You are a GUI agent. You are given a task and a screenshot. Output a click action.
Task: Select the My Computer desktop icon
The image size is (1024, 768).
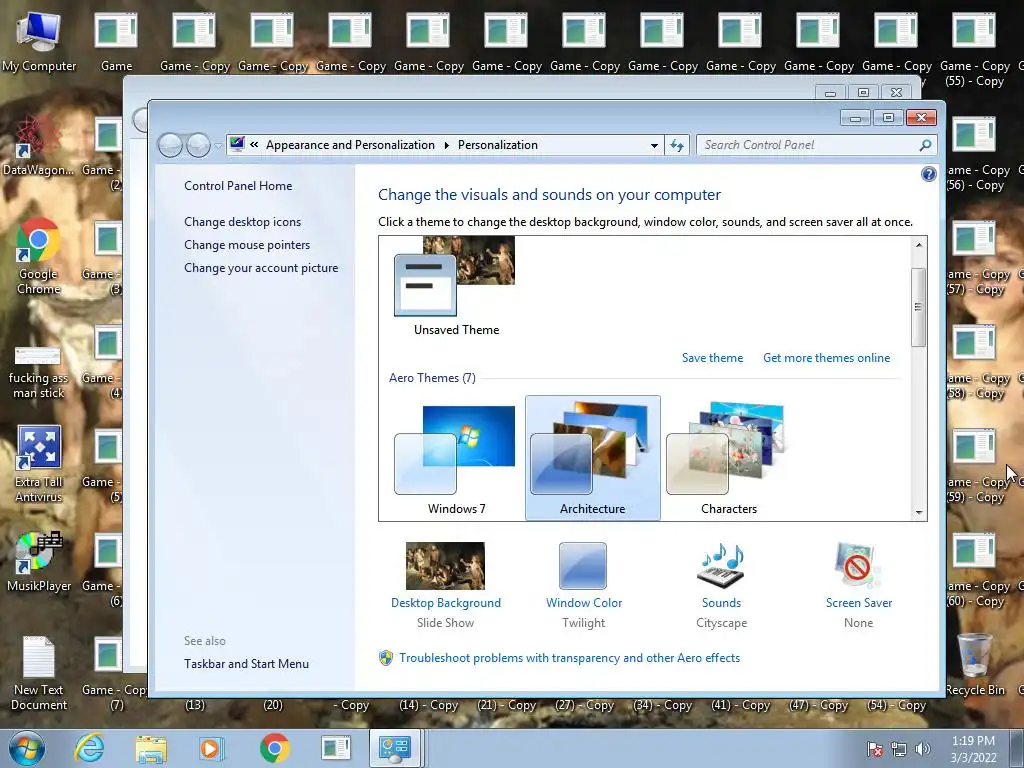pos(39,41)
